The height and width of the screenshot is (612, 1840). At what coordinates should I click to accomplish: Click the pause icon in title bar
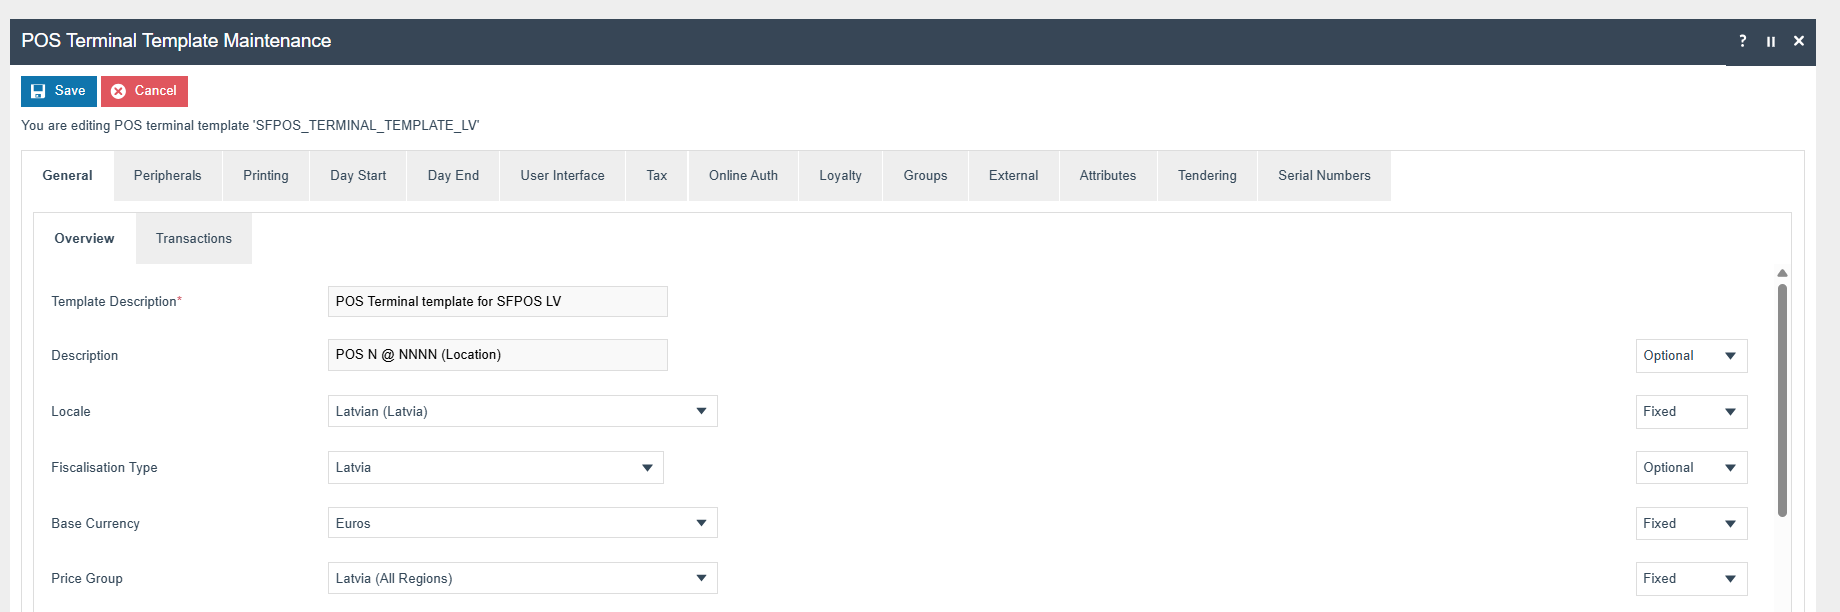click(x=1771, y=41)
